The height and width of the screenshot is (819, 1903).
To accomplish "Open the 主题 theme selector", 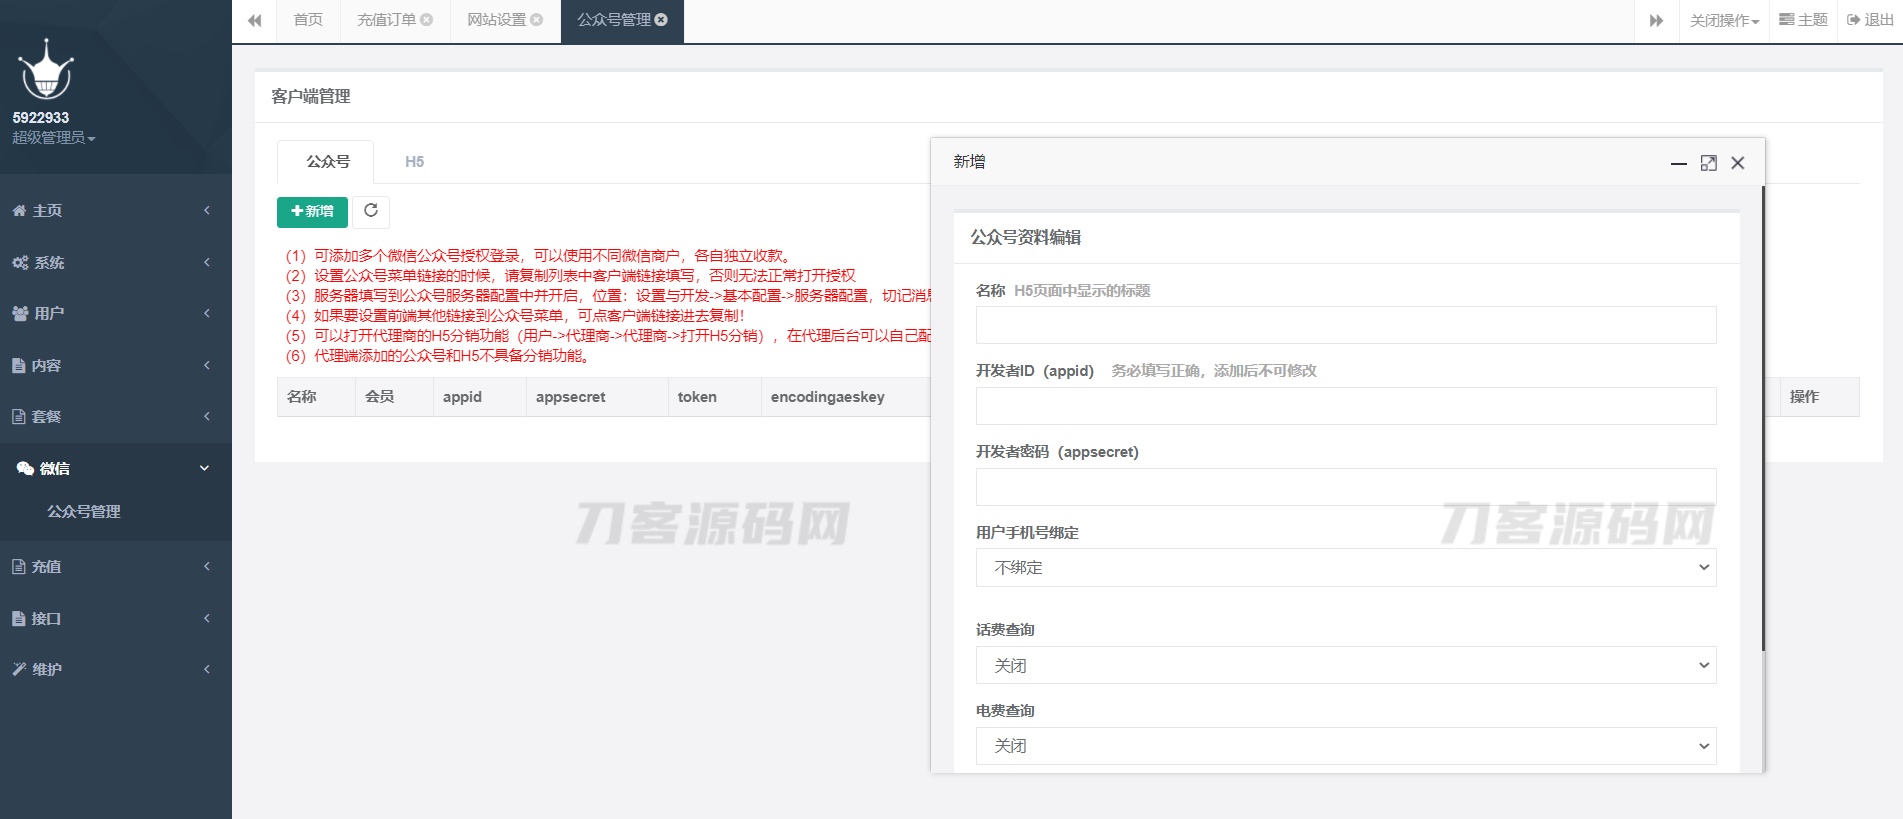I will pyautogui.click(x=1803, y=20).
